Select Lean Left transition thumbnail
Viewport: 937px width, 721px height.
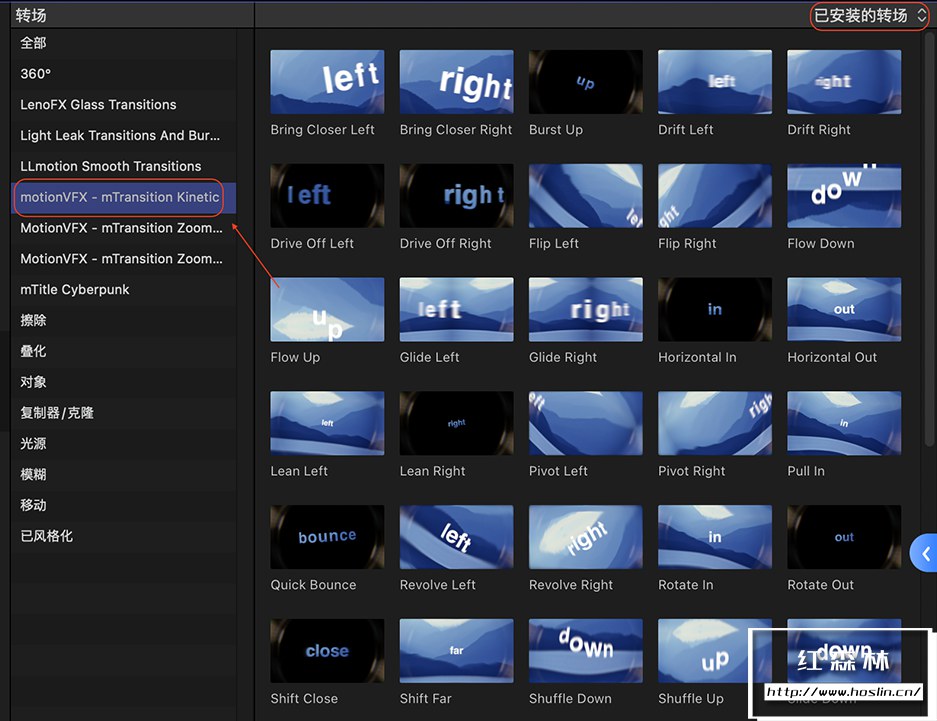coord(327,423)
